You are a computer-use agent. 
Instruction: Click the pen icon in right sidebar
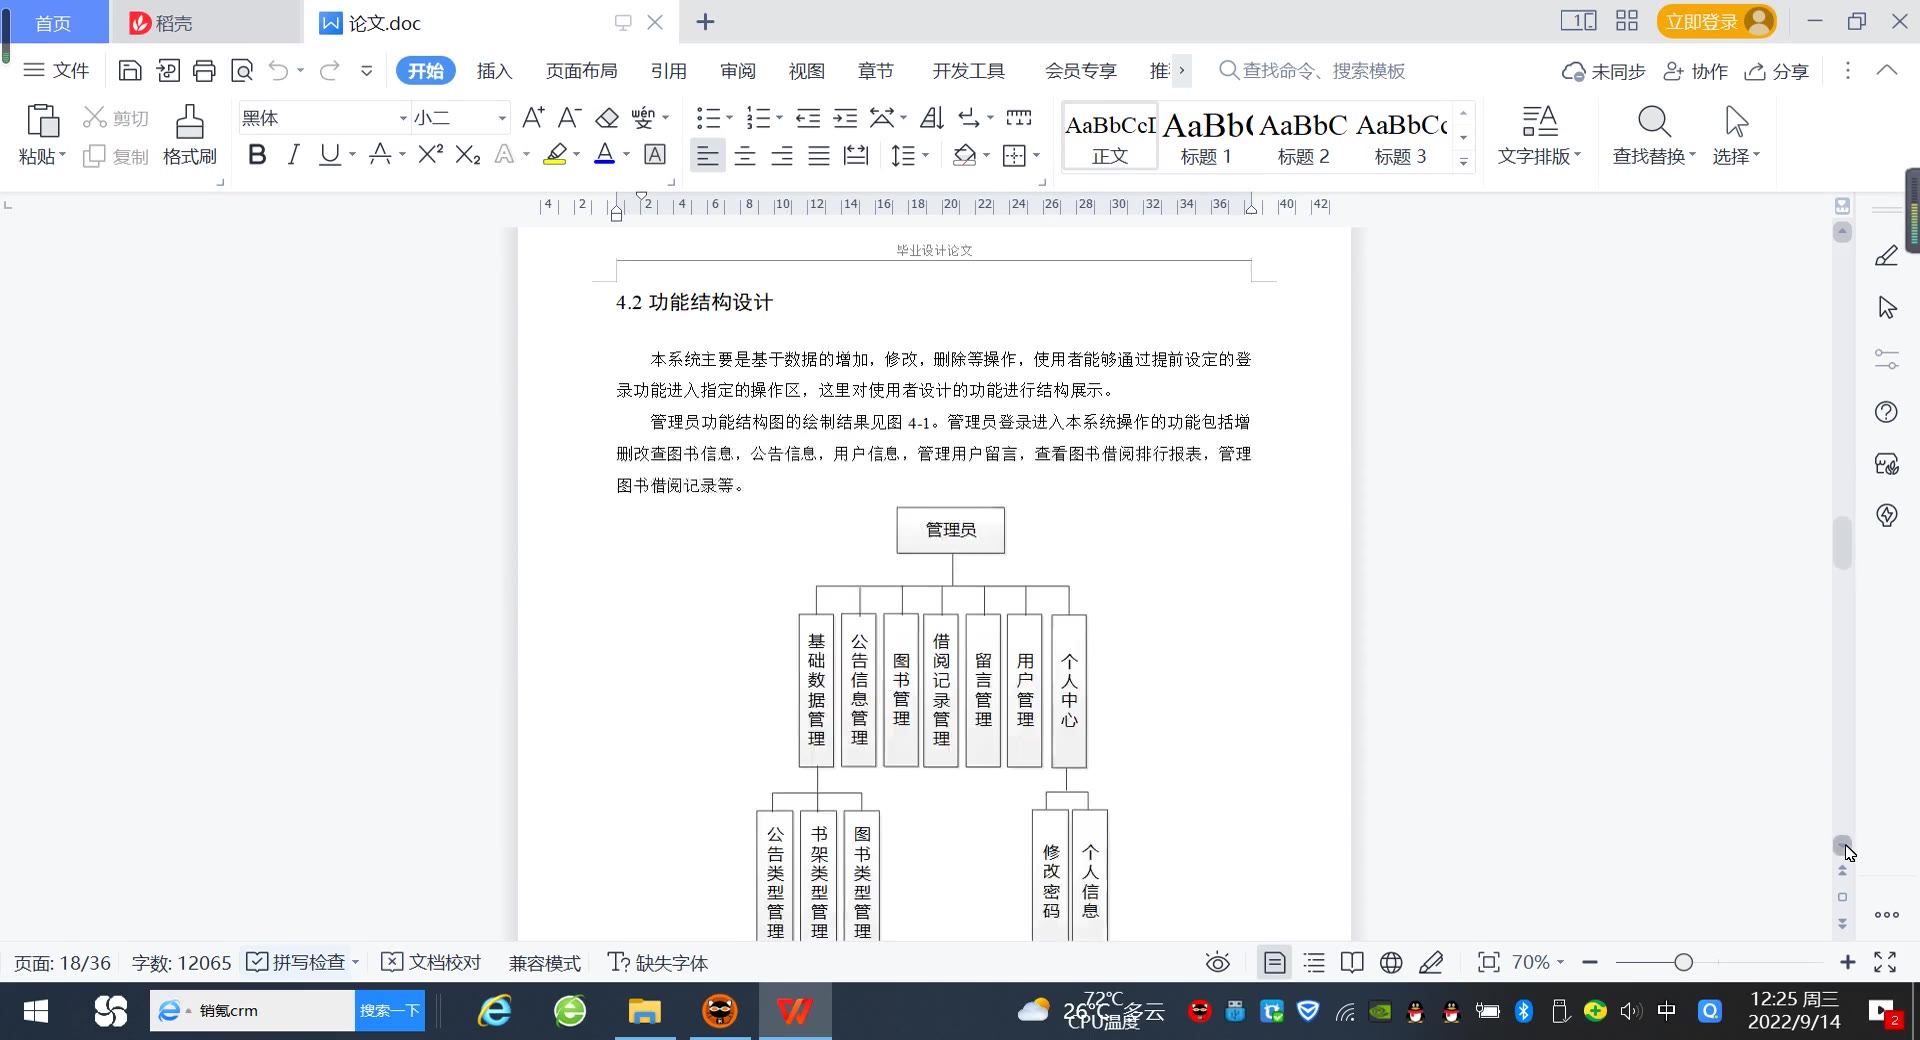(x=1886, y=256)
